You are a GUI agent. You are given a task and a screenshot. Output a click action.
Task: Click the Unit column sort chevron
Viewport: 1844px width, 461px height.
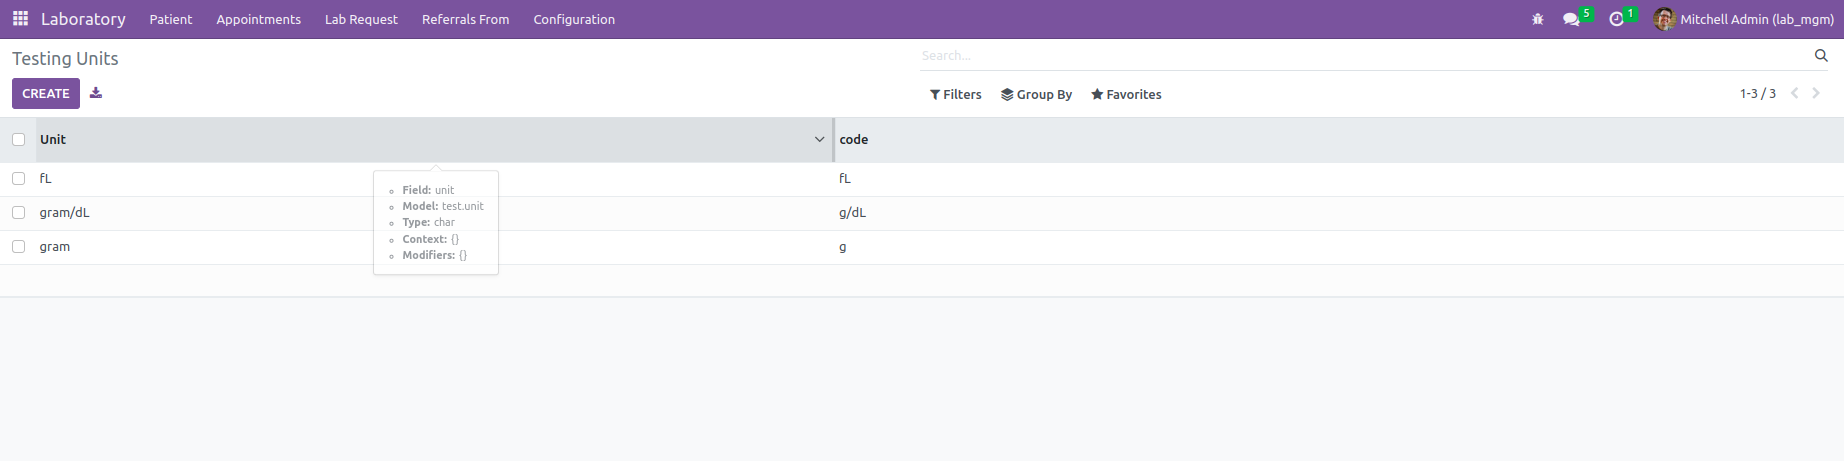(x=819, y=140)
